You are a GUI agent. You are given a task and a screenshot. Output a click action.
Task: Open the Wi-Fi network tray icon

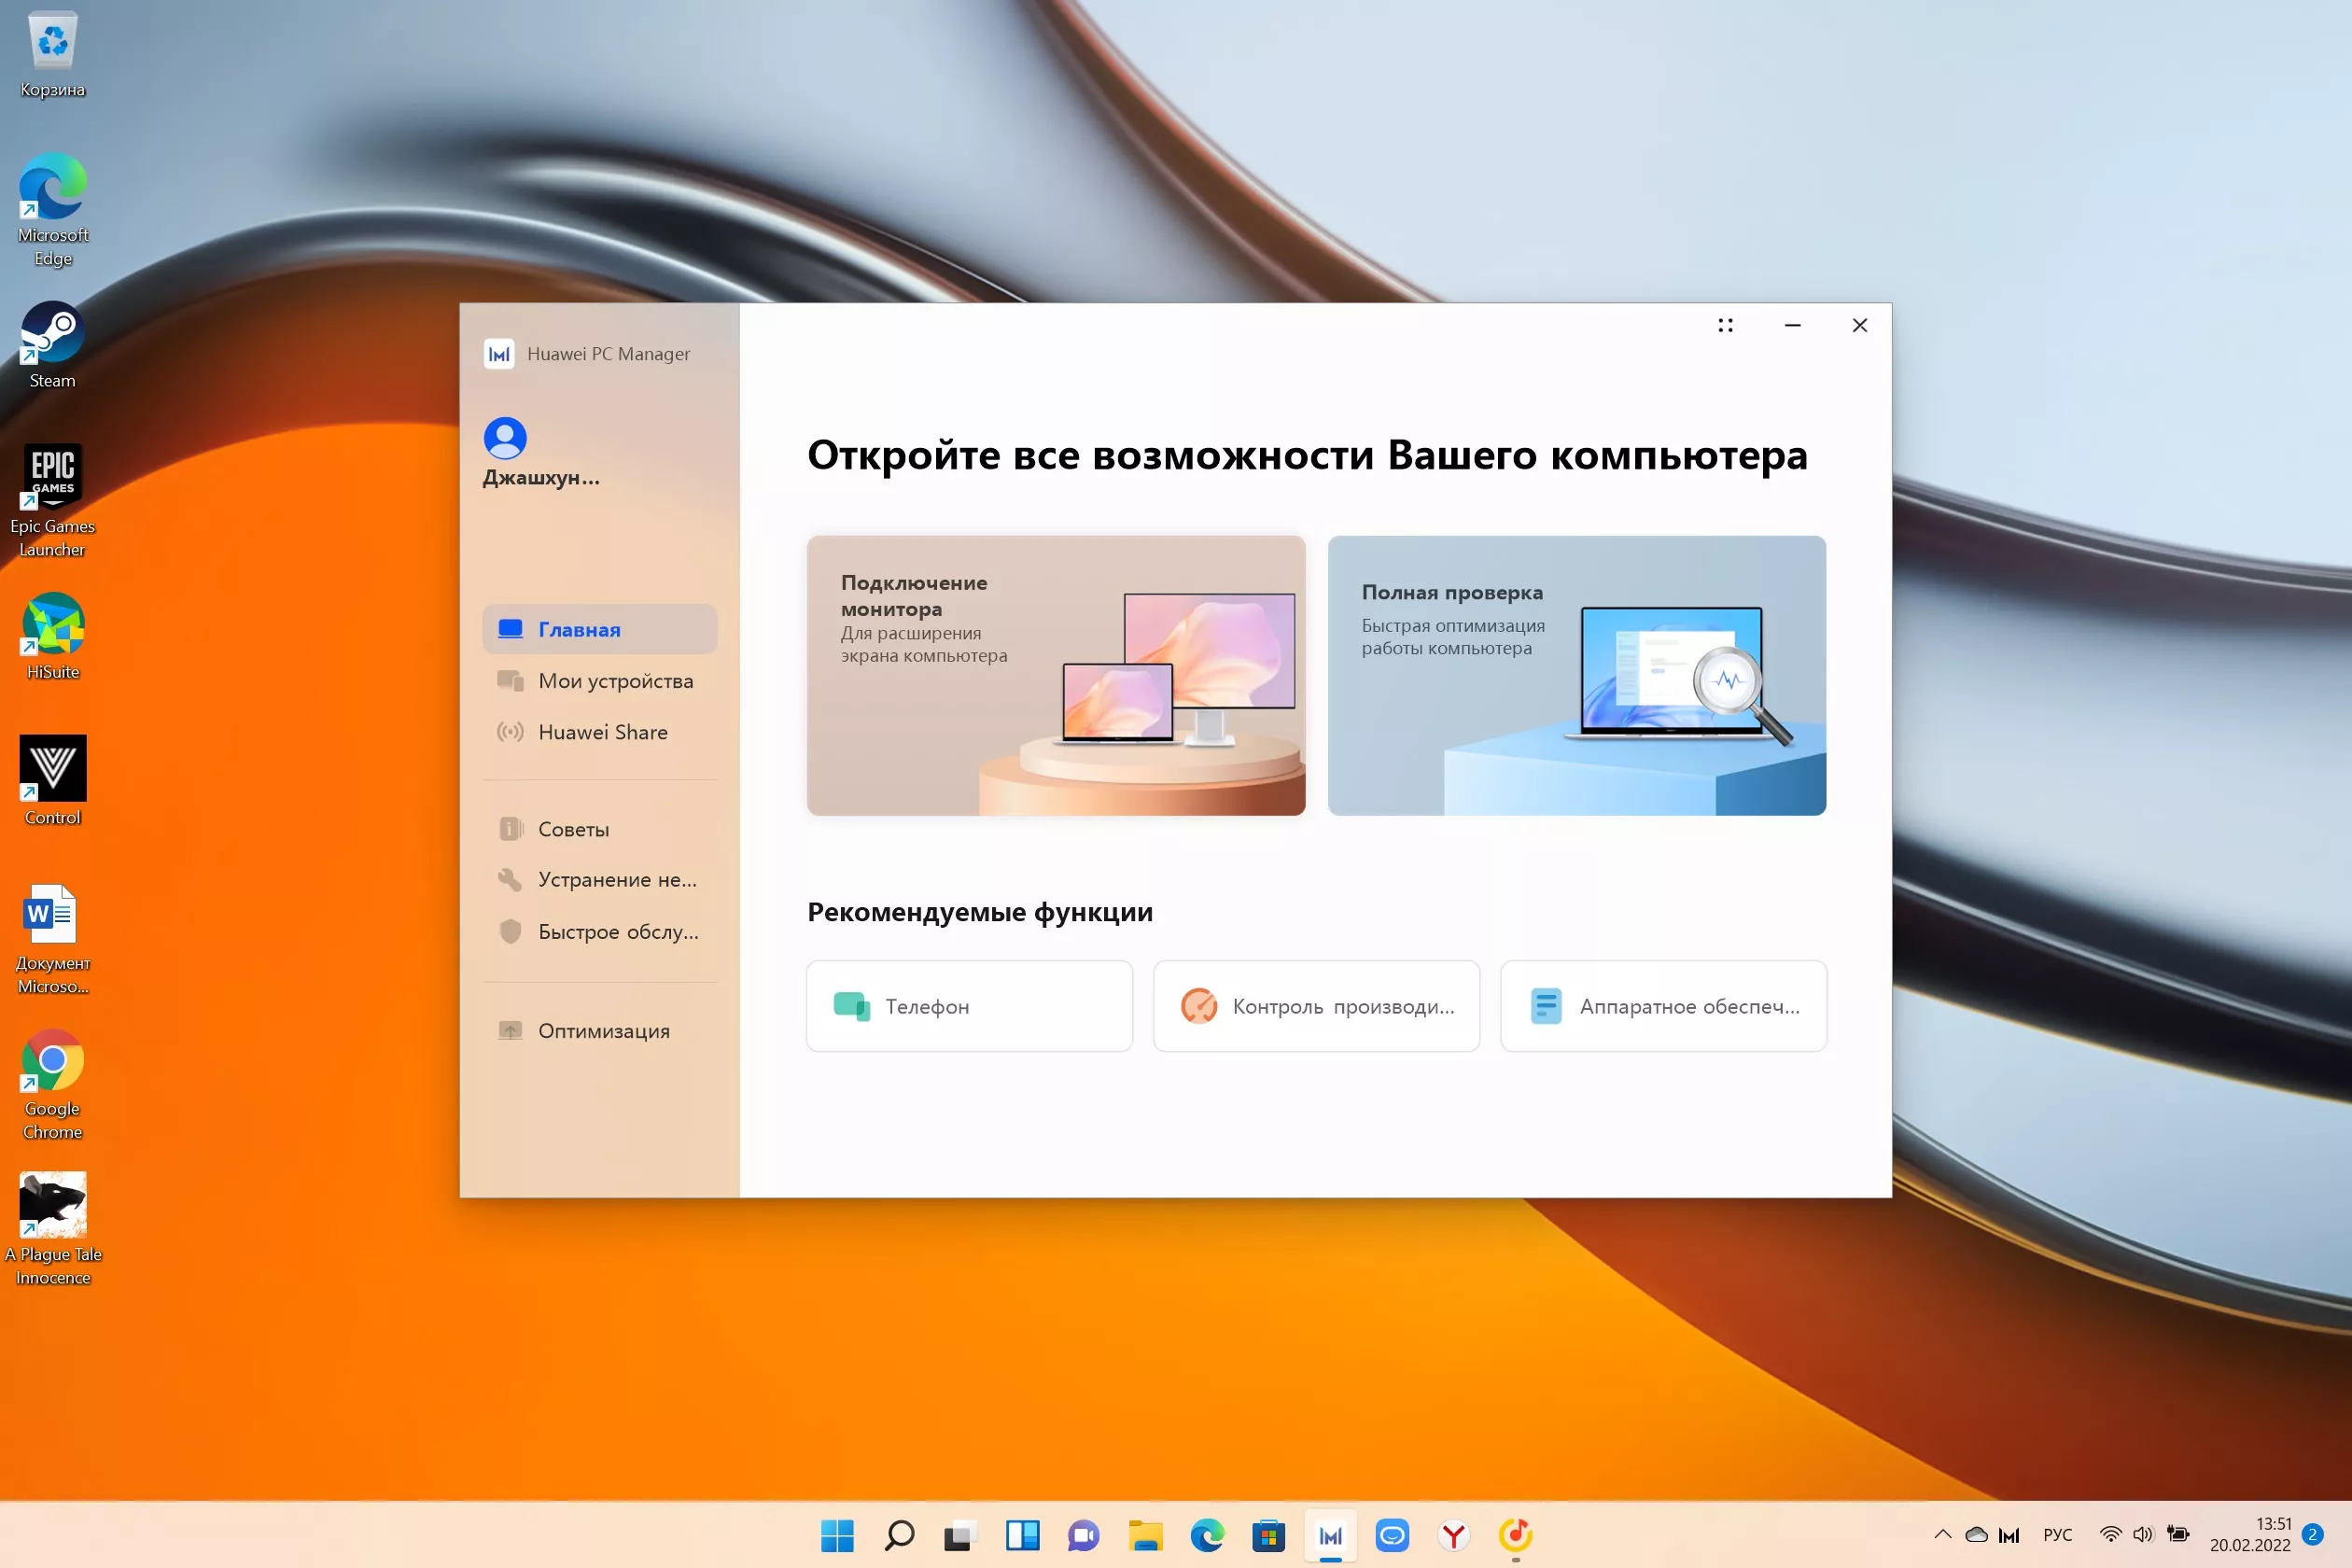click(x=2110, y=1534)
